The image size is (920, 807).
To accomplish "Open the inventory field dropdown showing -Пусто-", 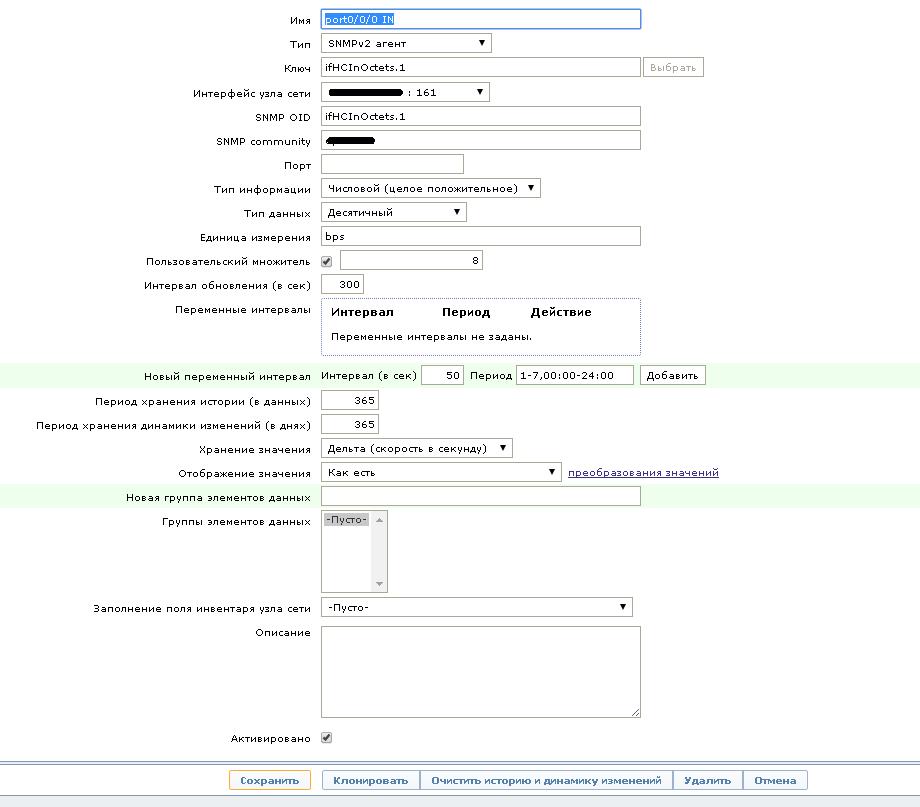I will (476, 607).
